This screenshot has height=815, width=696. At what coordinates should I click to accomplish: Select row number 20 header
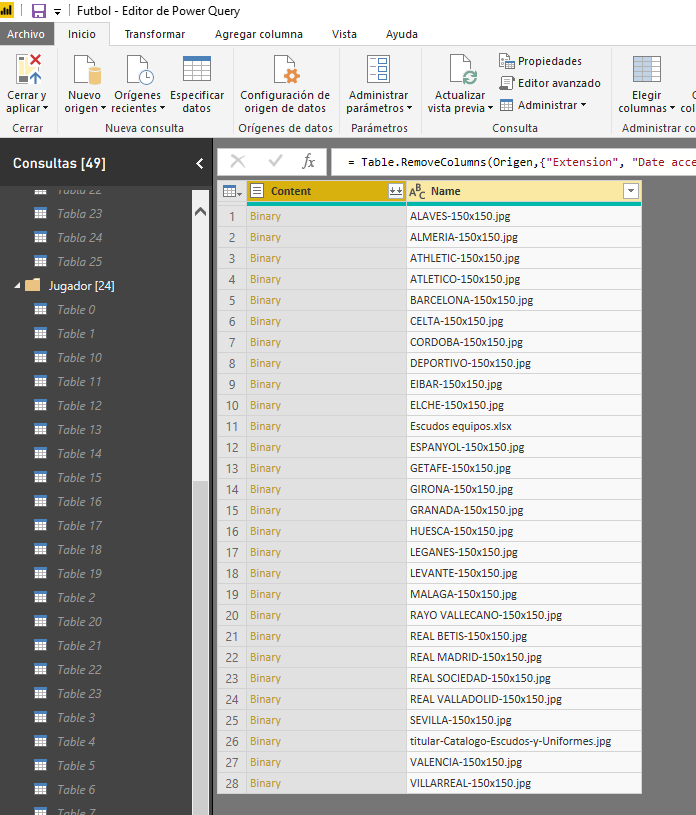click(x=232, y=615)
